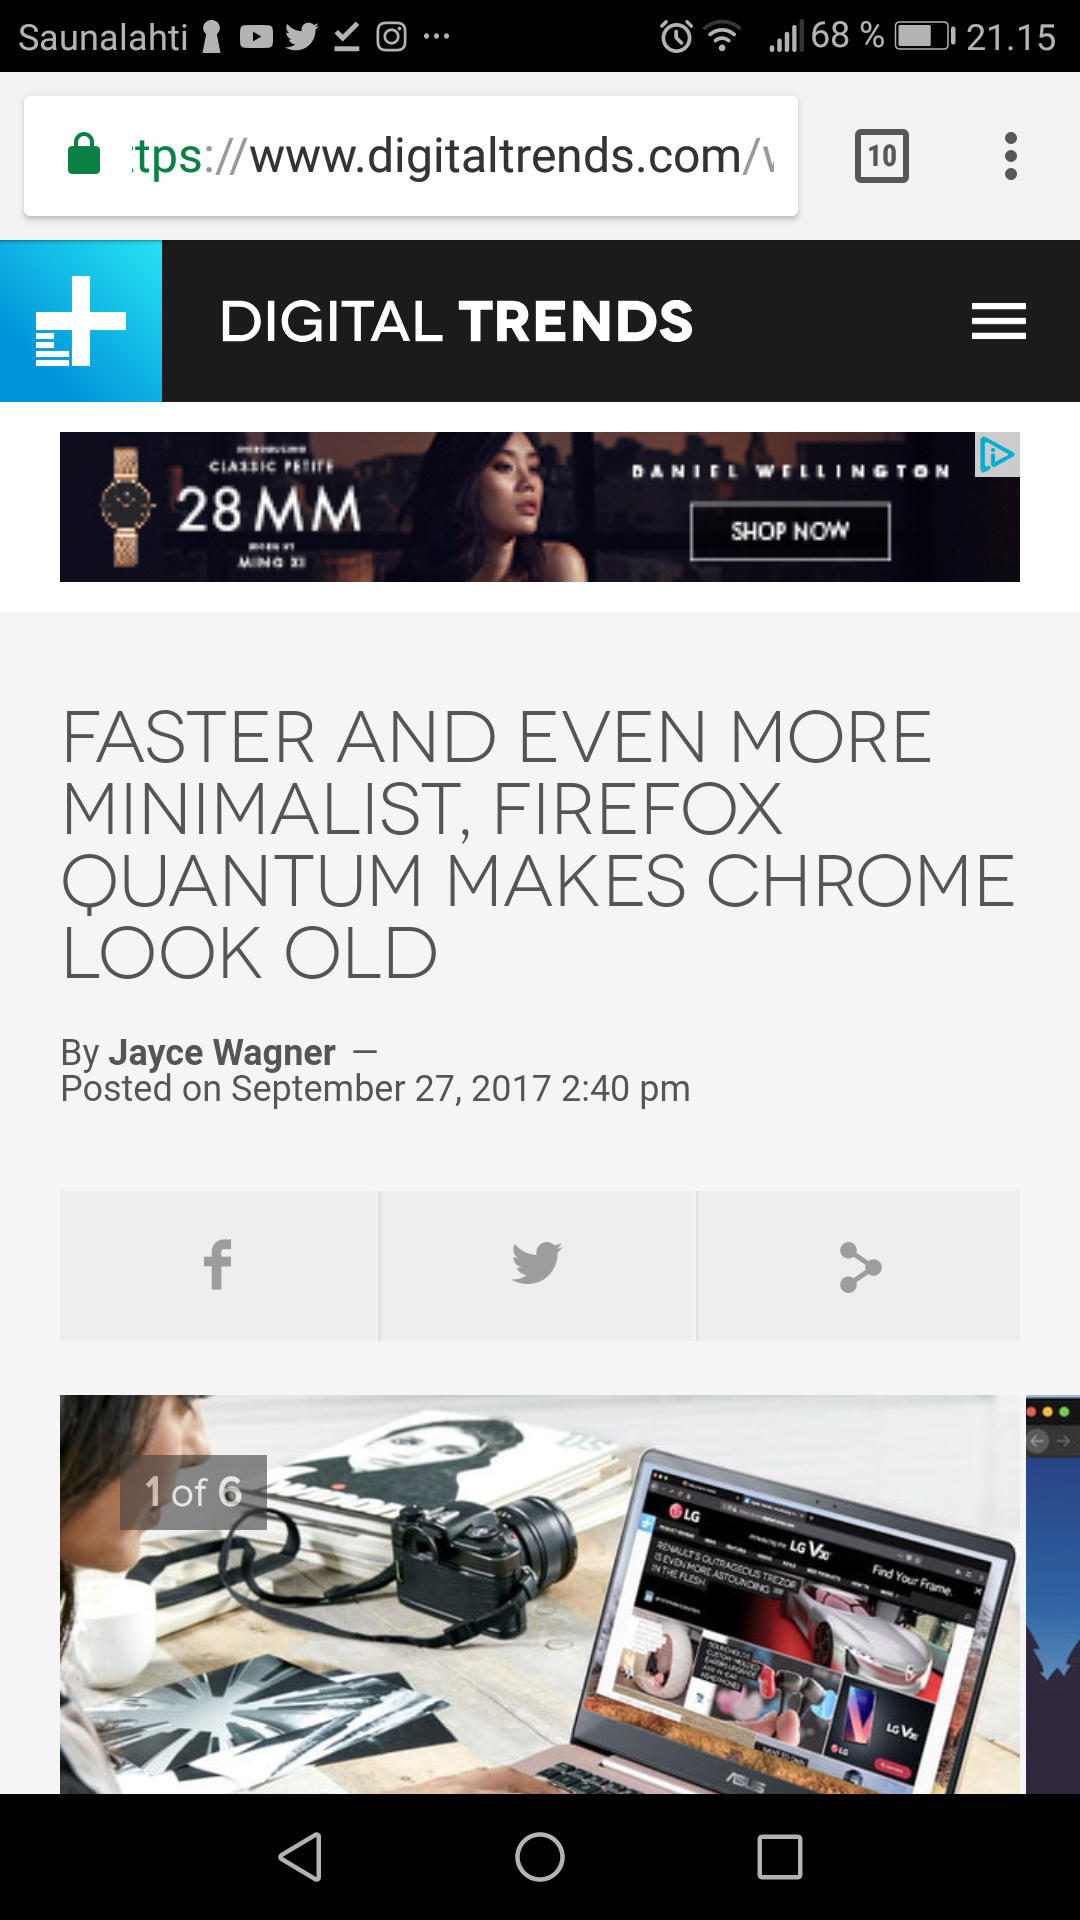
Task: Share article on Facebook
Action: pyautogui.click(x=218, y=1265)
